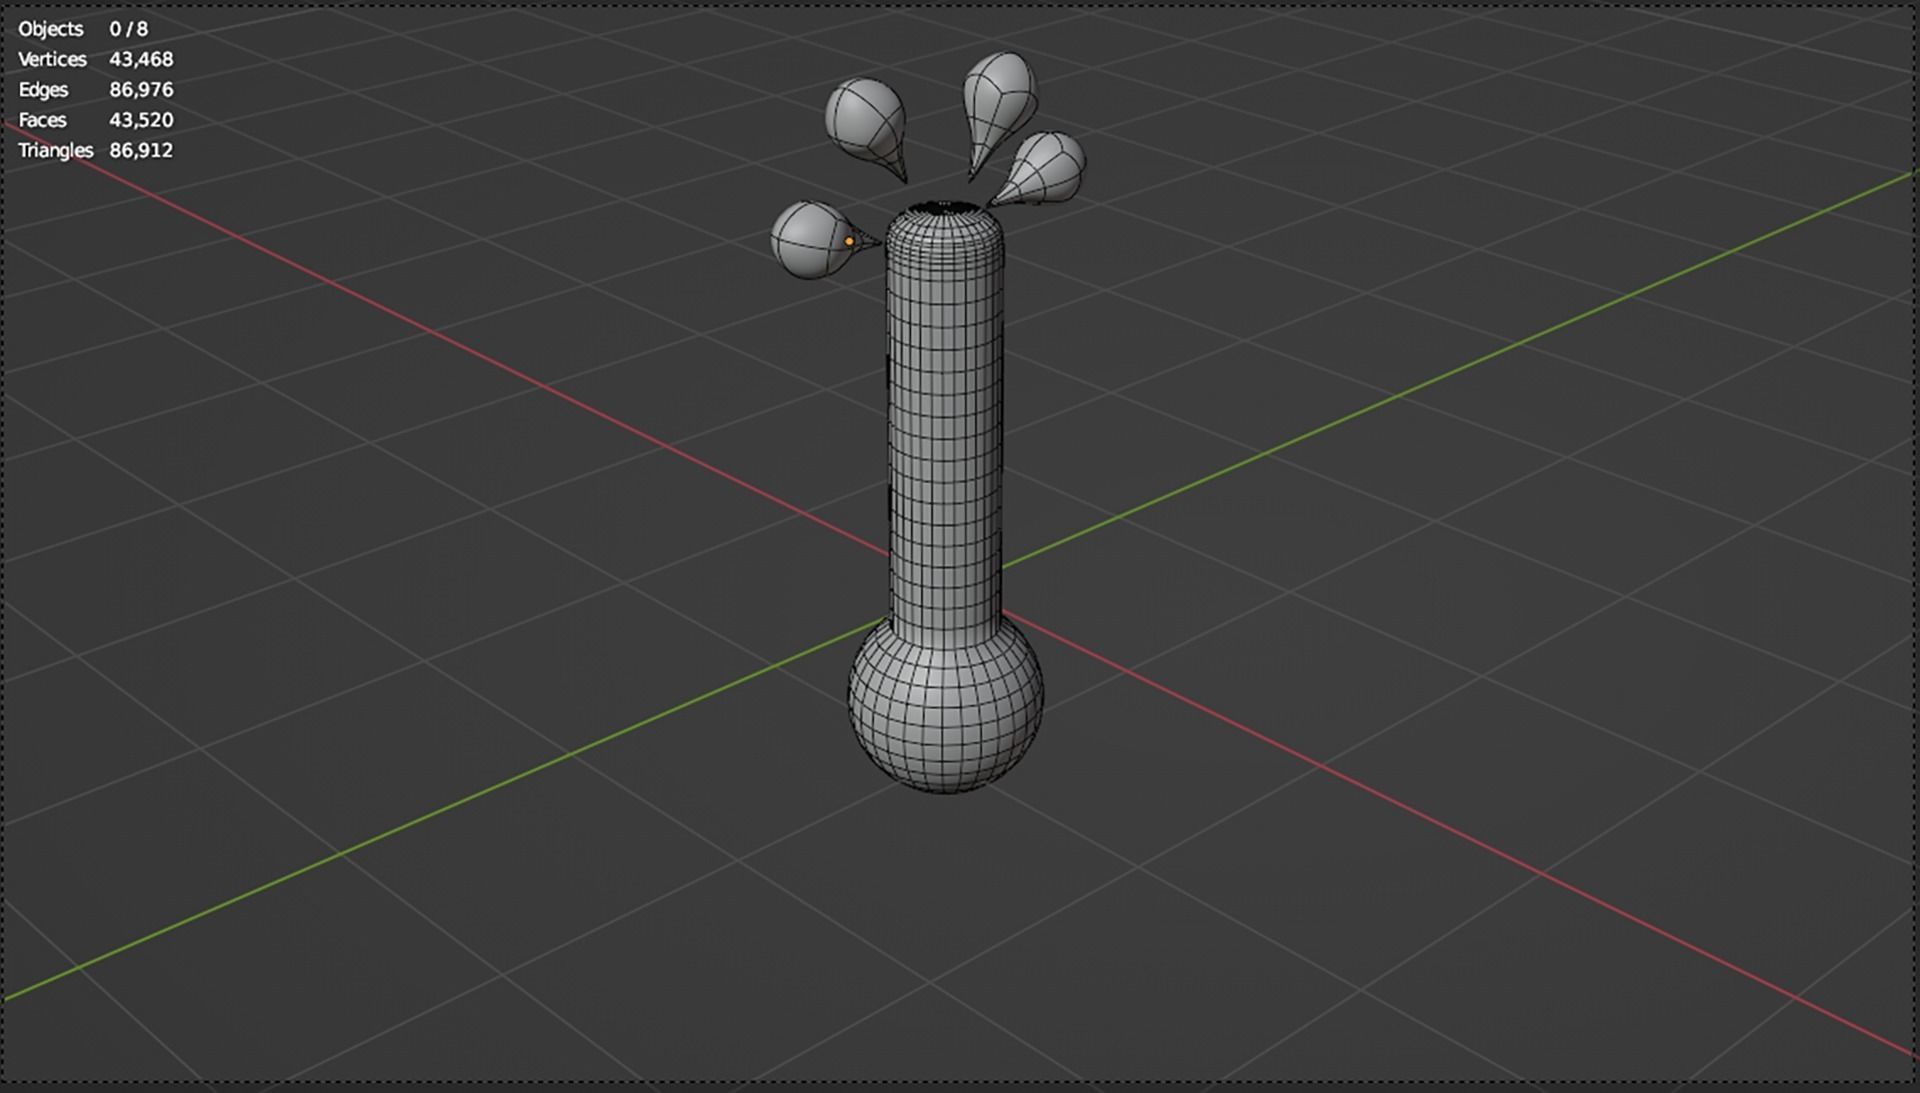The image size is (1920, 1093).
Task: Select the top-left water droplet mesh
Action: (863, 117)
